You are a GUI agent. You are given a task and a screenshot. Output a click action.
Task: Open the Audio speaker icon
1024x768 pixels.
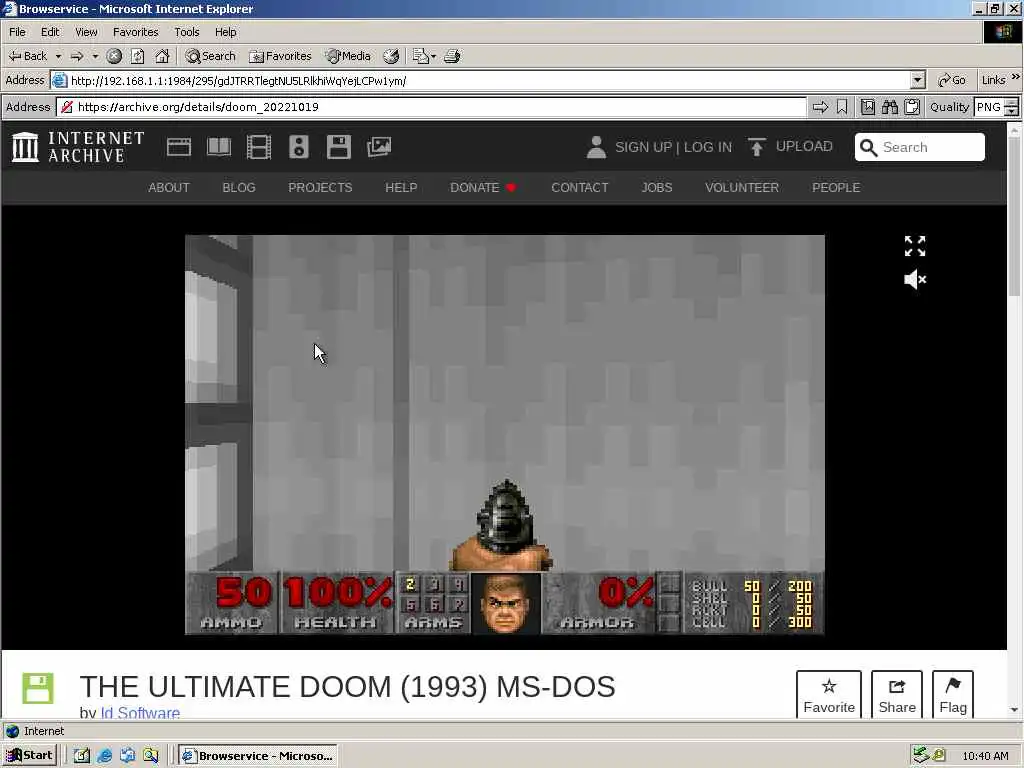[x=298, y=147]
